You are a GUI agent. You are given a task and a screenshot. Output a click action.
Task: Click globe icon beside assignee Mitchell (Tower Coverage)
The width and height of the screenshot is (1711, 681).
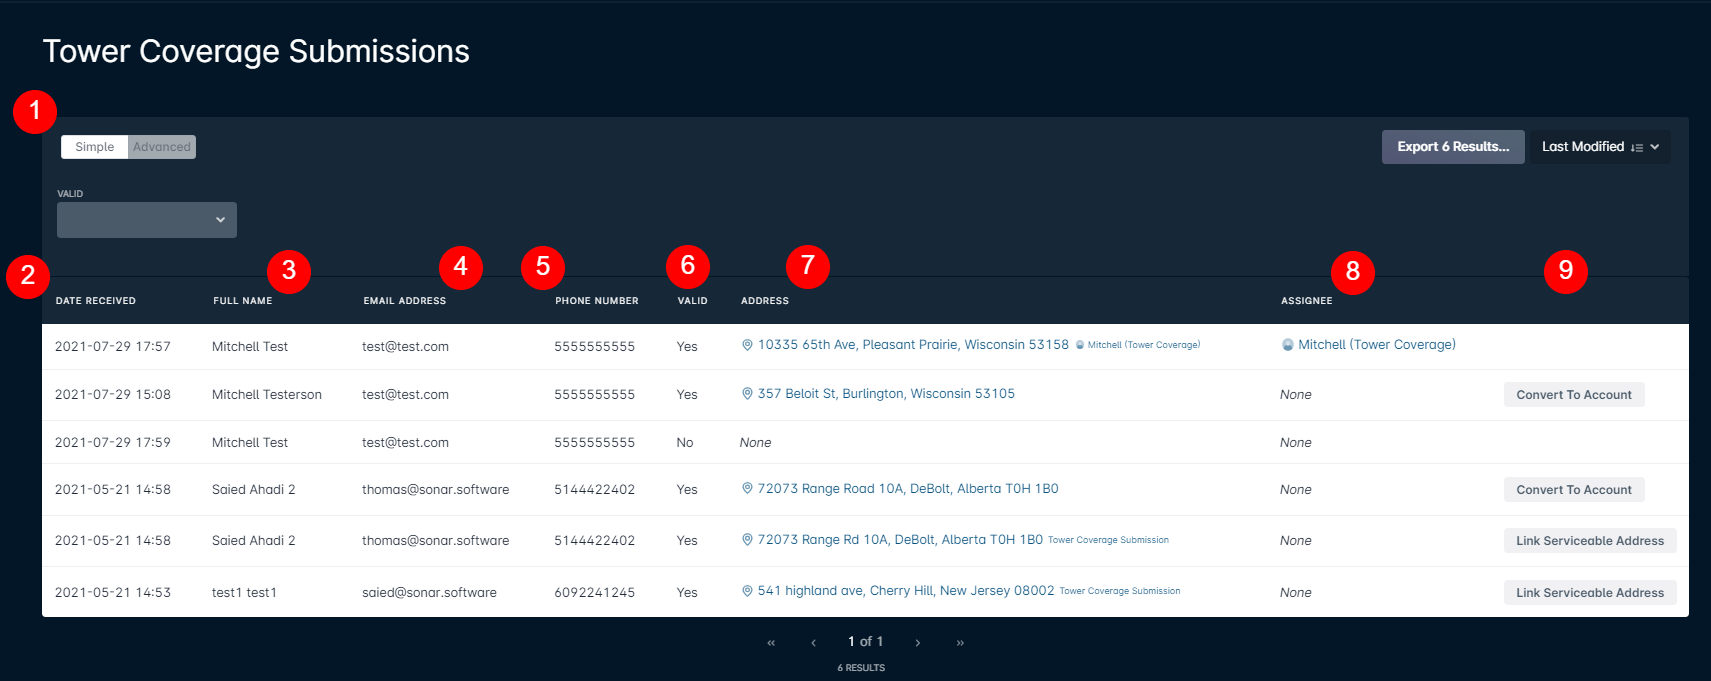pyautogui.click(x=1288, y=345)
